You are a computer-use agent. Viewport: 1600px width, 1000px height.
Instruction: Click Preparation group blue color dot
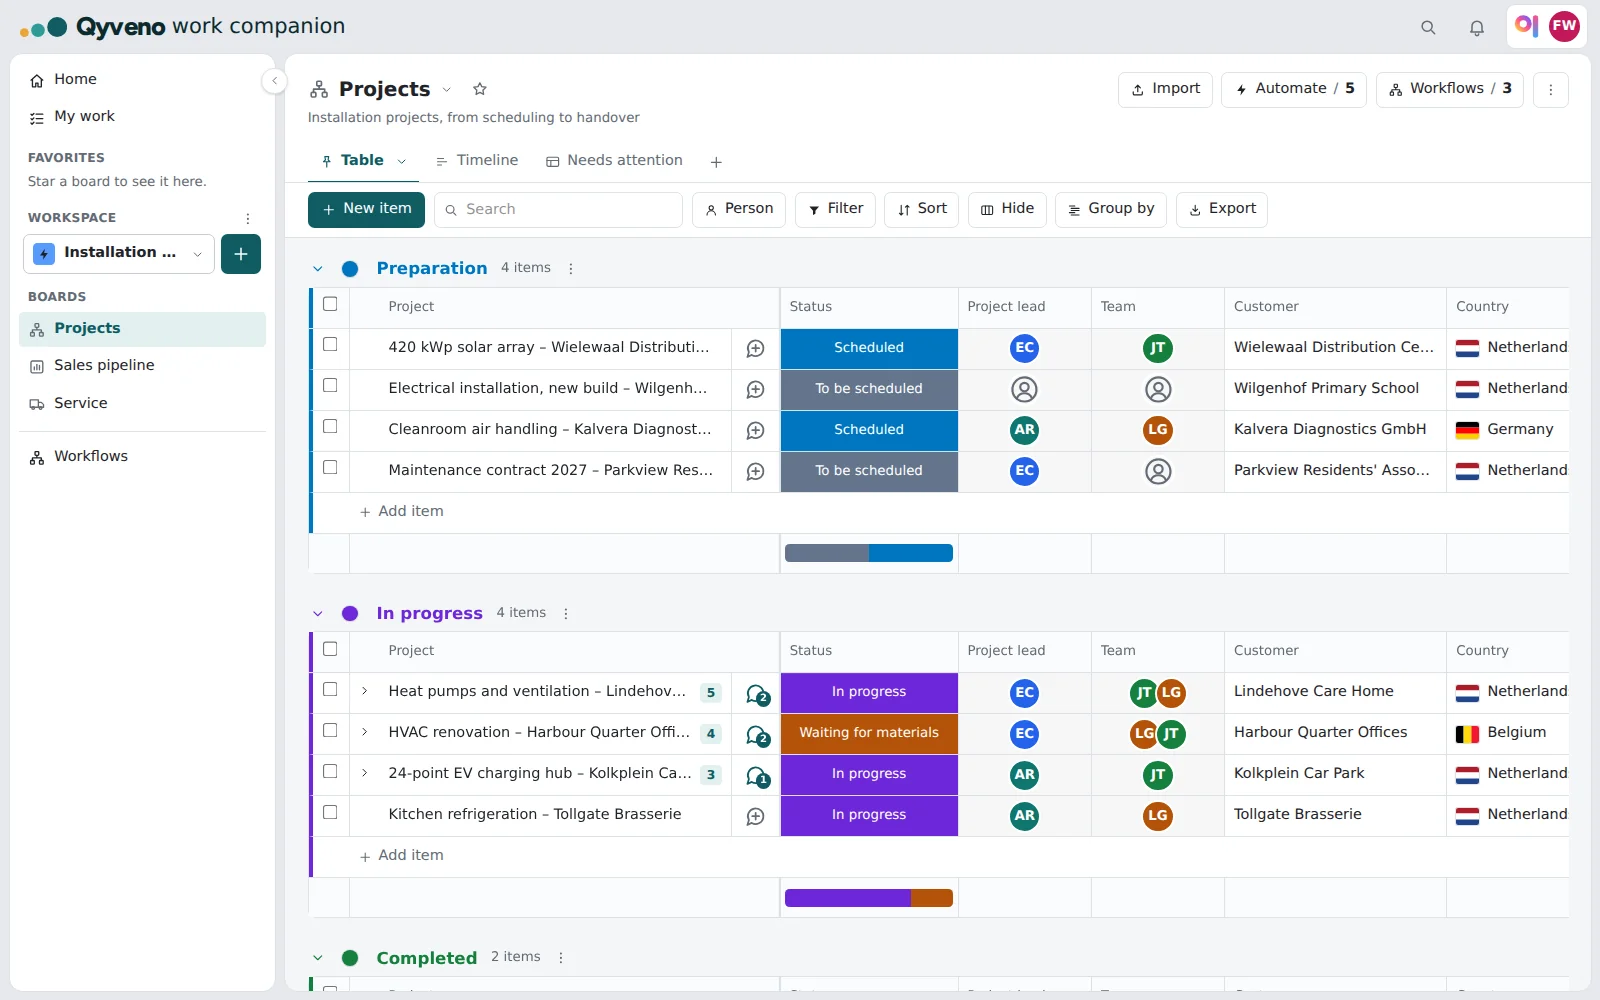(x=350, y=269)
